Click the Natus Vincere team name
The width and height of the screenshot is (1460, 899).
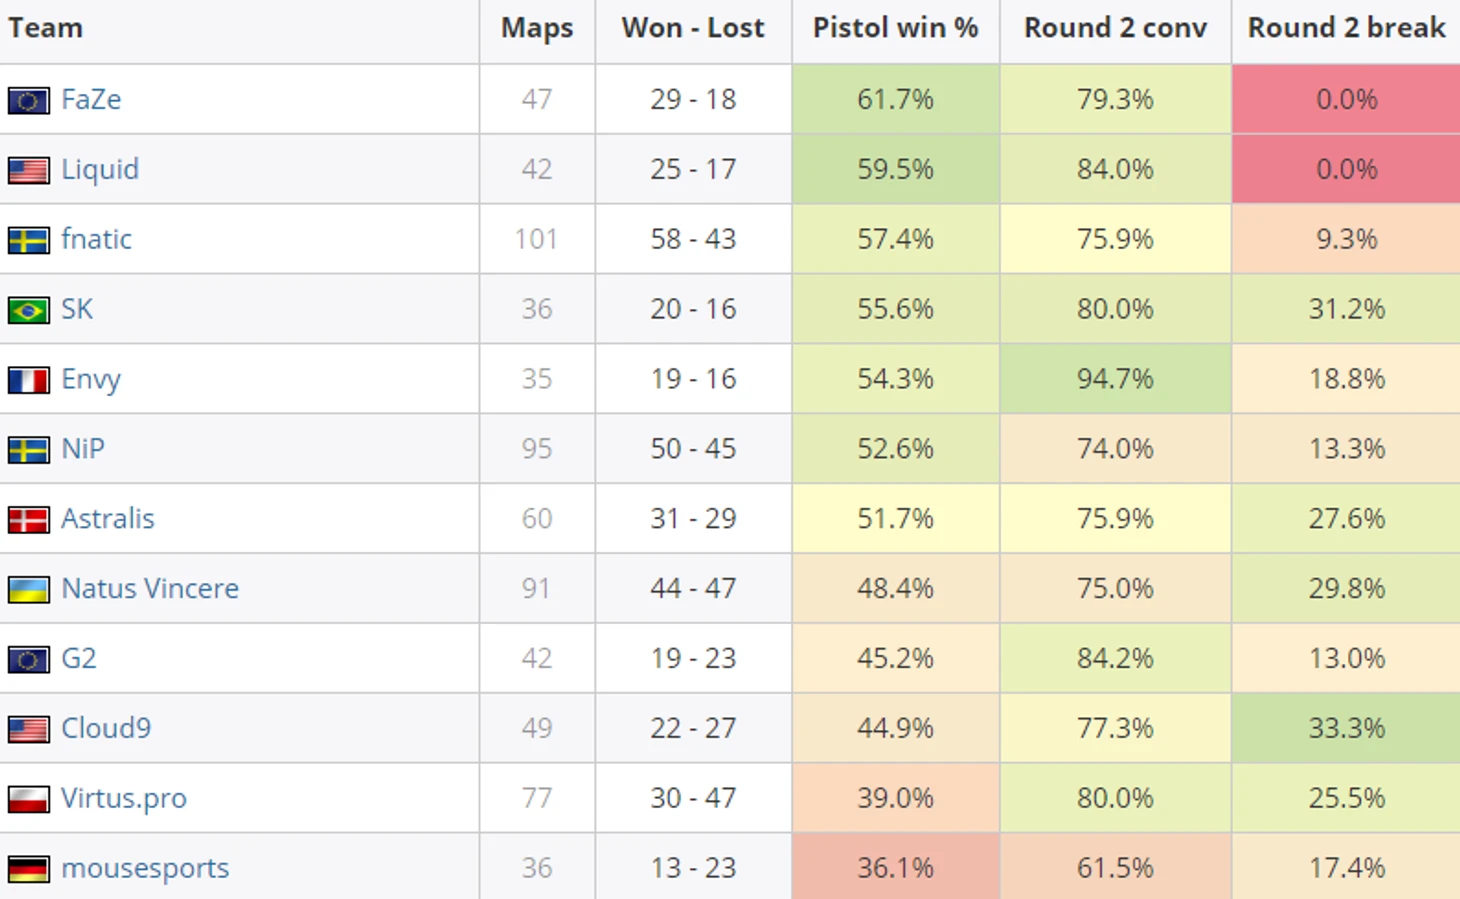[x=150, y=588]
